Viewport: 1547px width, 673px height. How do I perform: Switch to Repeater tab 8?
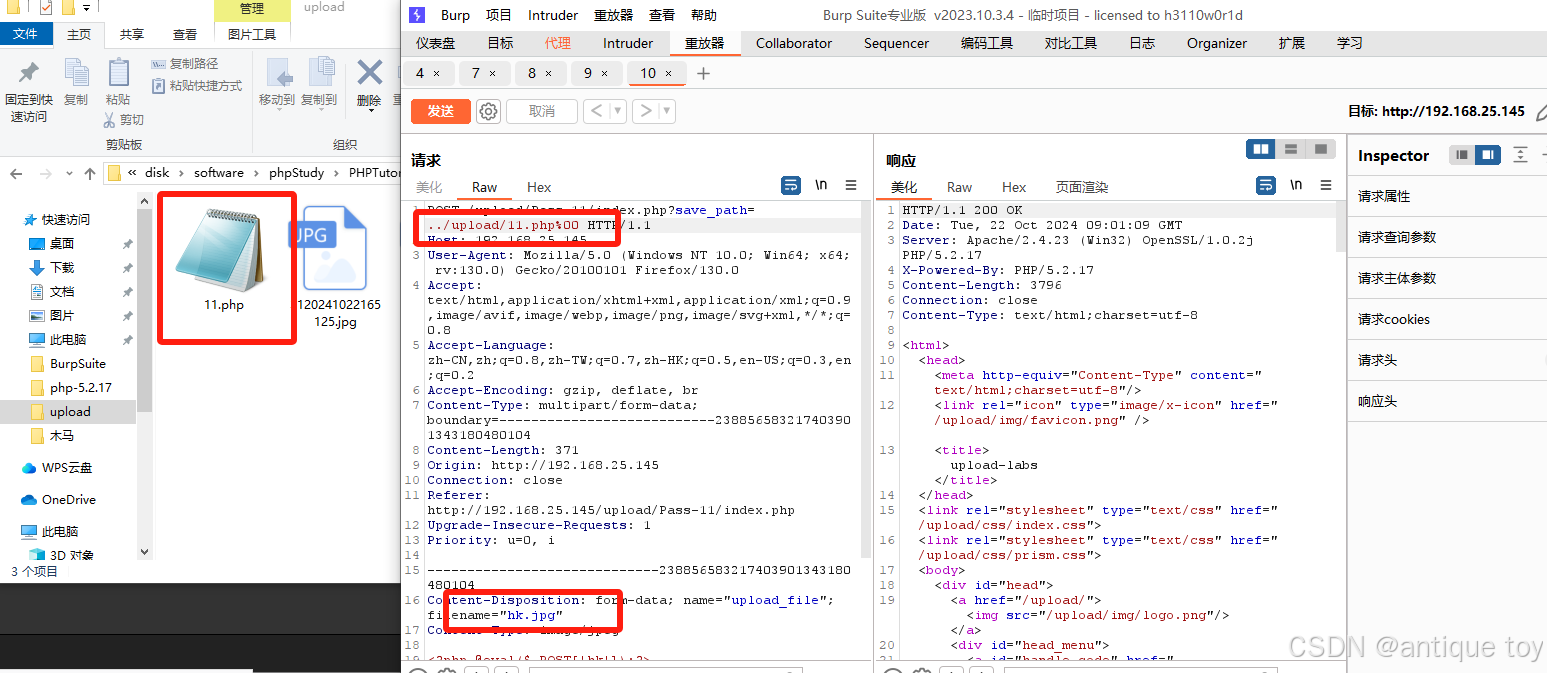(x=532, y=73)
